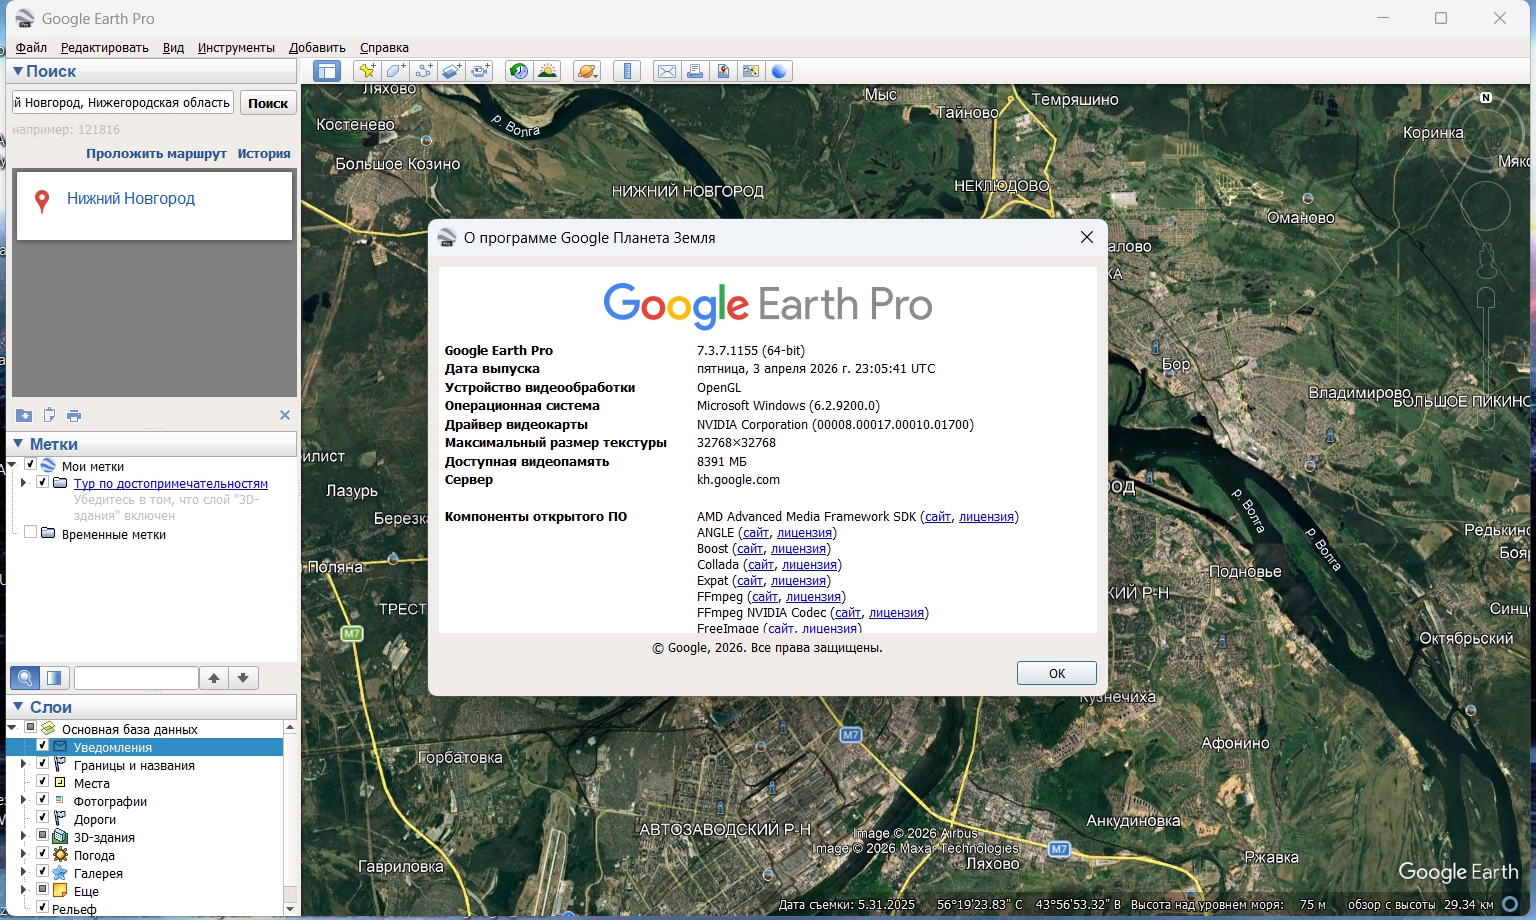Open the planet switcher toolbar icon

click(x=587, y=71)
